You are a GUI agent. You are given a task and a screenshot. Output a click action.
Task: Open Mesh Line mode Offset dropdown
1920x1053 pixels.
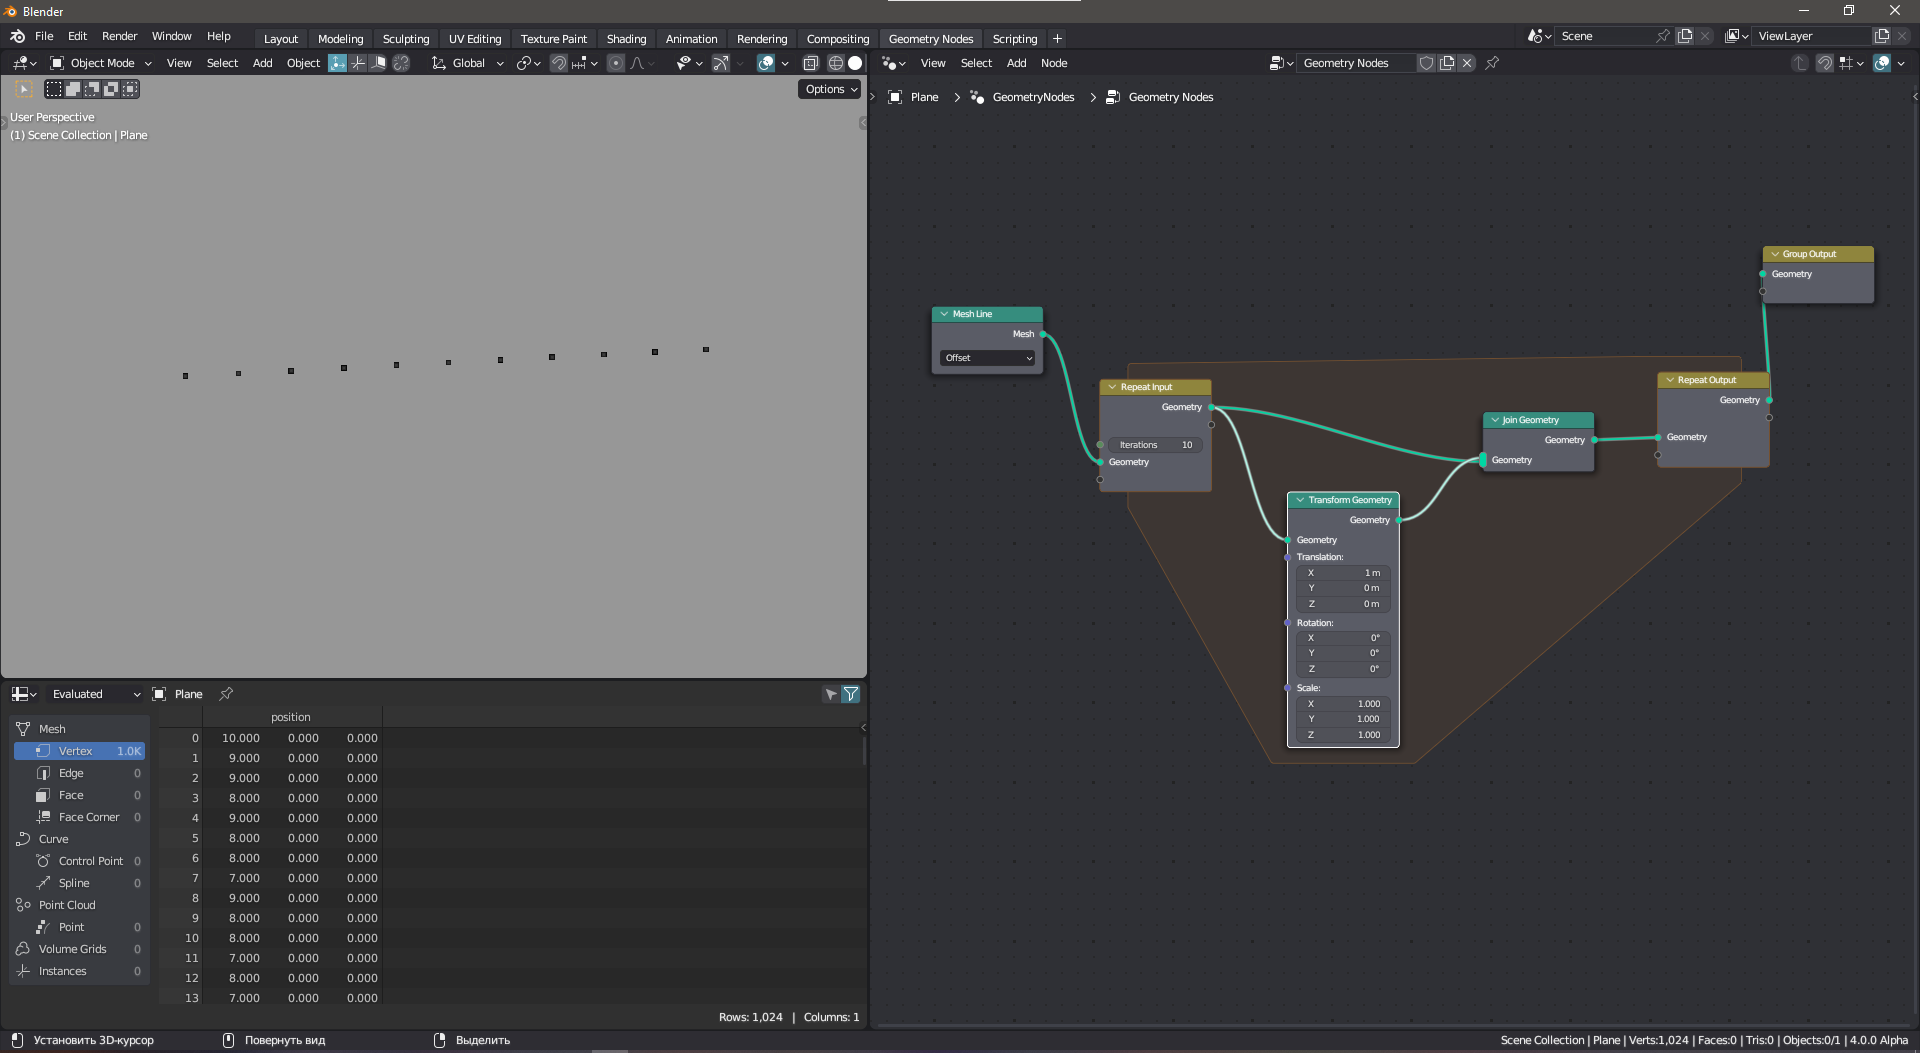tap(988, 358)
